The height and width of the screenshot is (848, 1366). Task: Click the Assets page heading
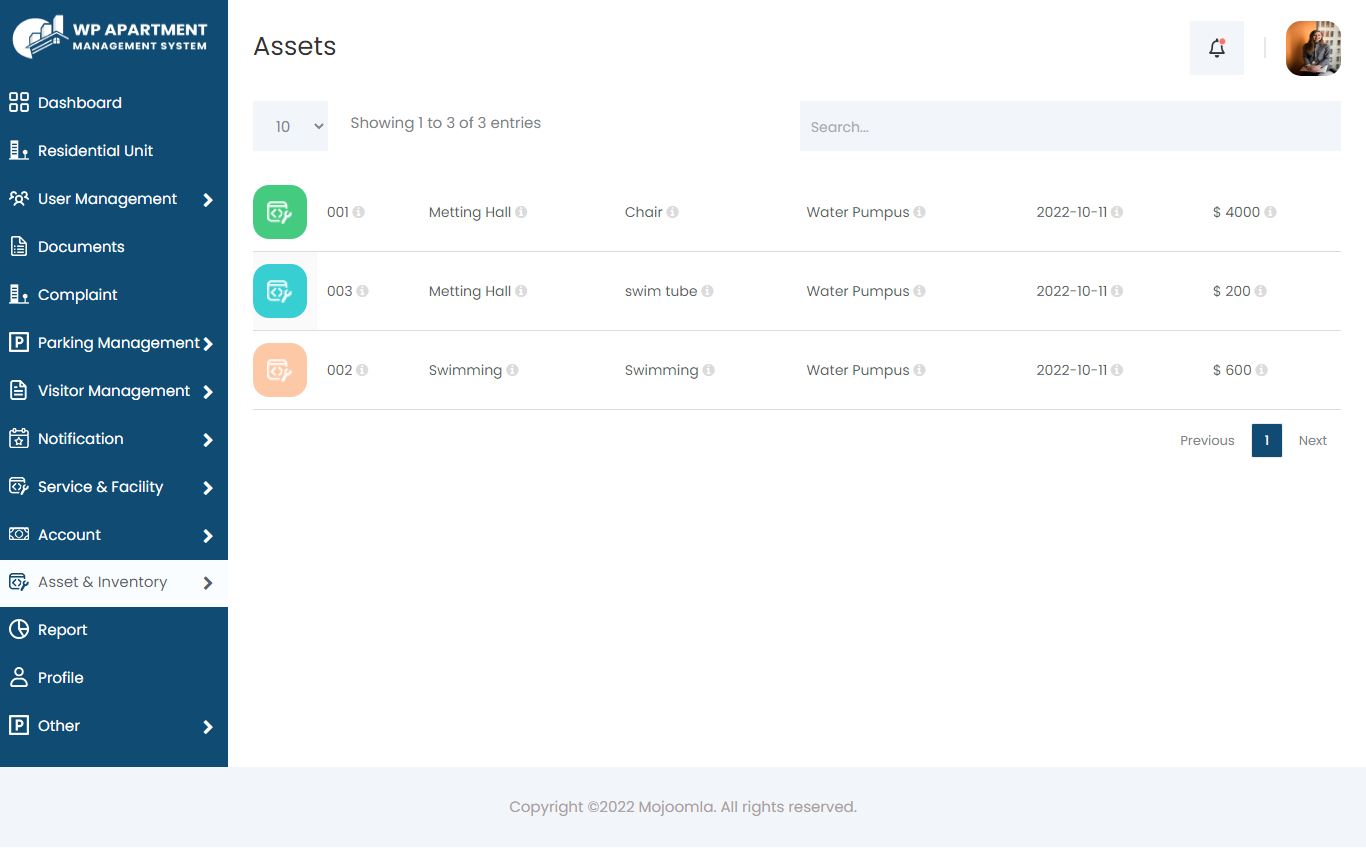[x=295, y=46]
